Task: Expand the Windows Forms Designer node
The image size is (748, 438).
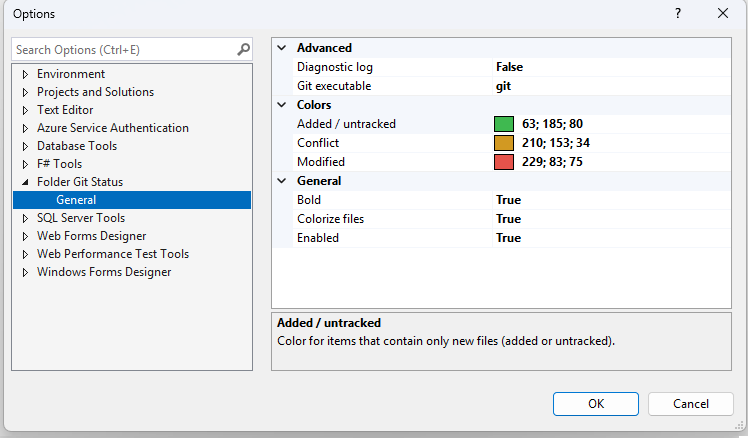Action: (x=25, y=273)
